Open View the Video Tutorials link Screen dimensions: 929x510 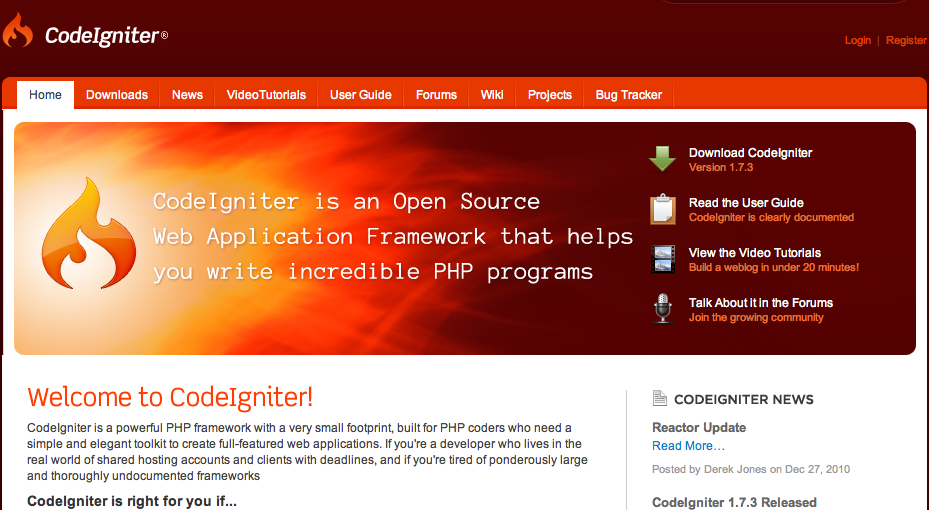point(755,253)
